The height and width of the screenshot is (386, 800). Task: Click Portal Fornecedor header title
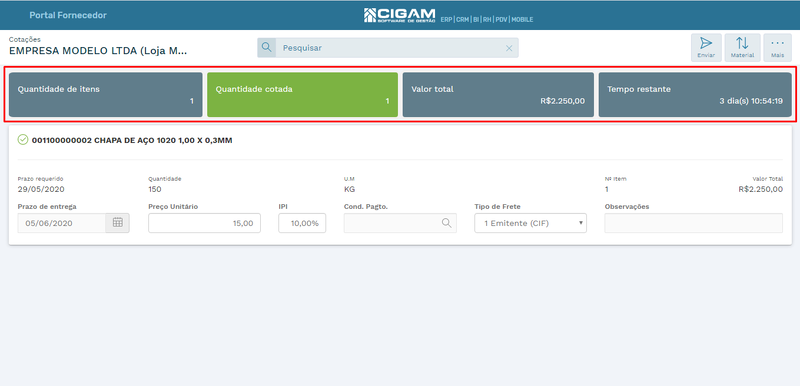(68, 15)
